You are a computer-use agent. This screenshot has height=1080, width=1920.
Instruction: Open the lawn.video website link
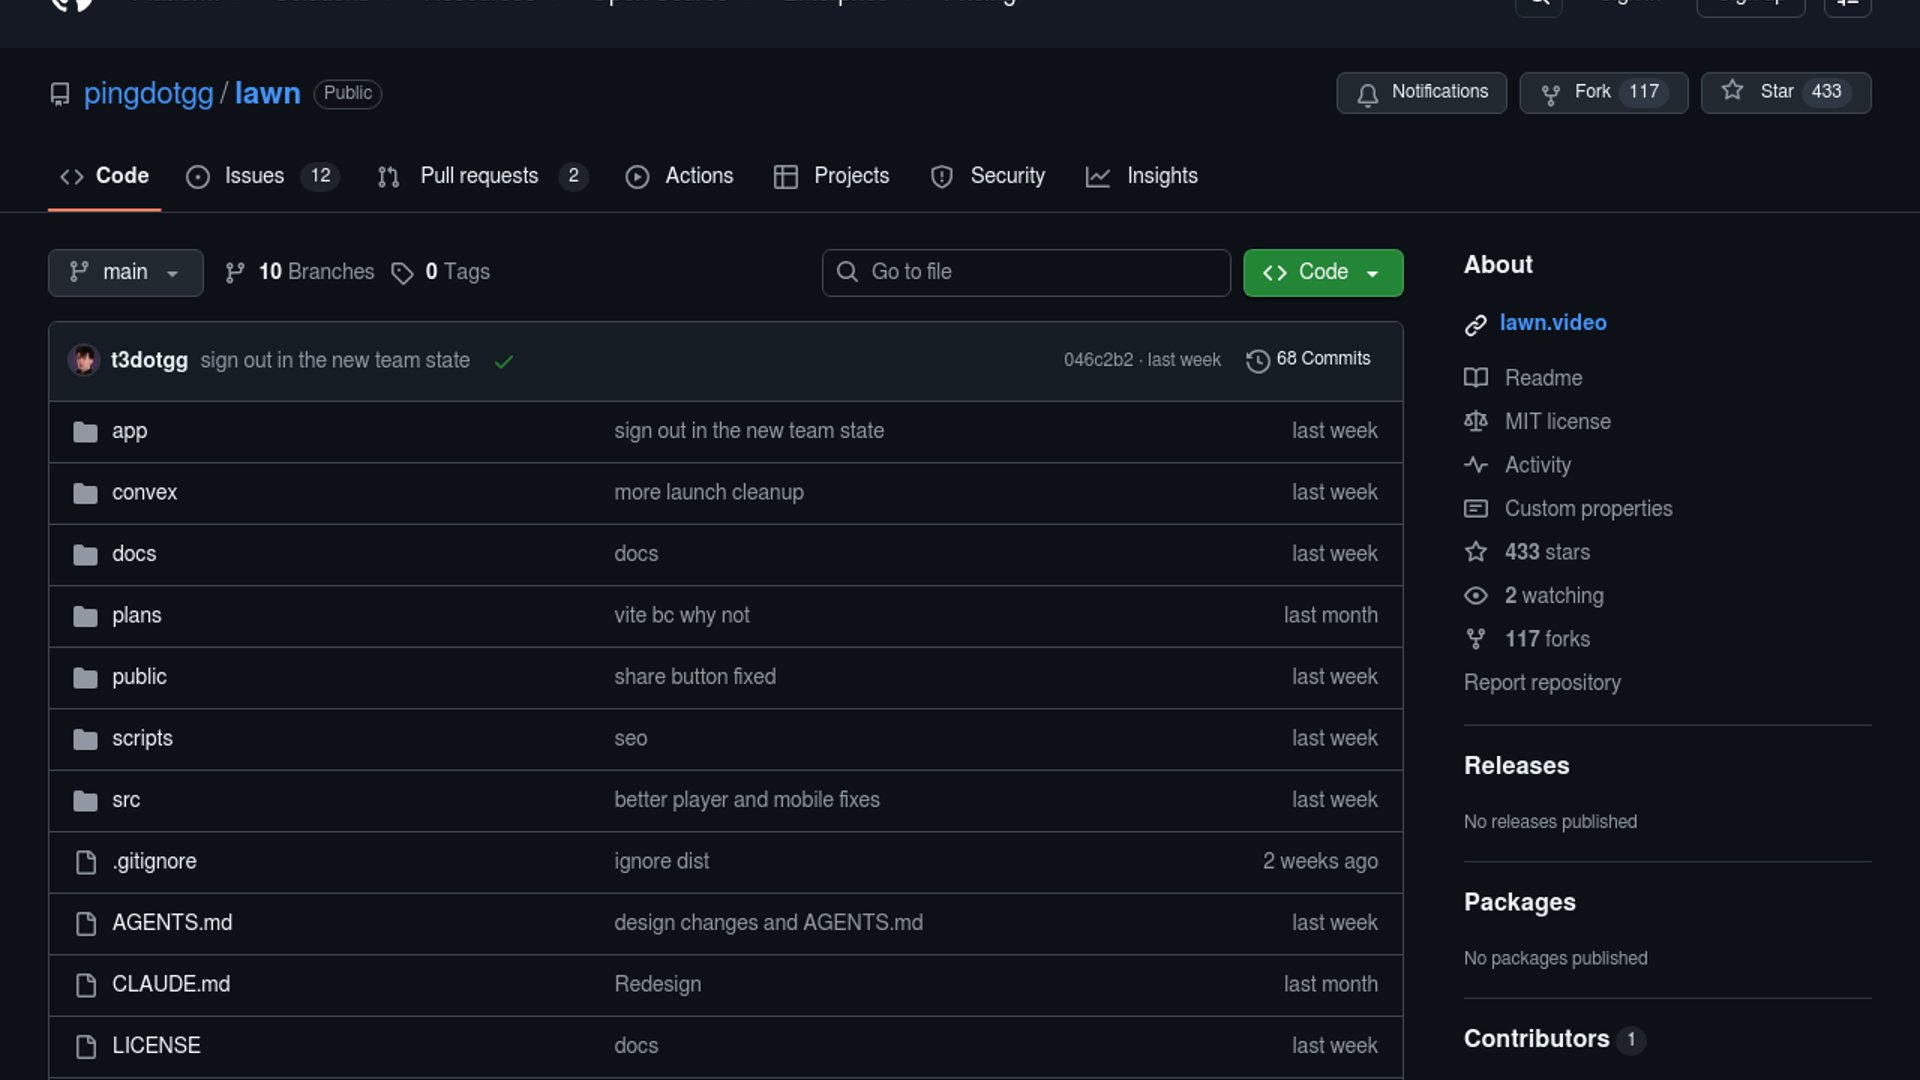pyautogui.click(x=1552, y=323)
